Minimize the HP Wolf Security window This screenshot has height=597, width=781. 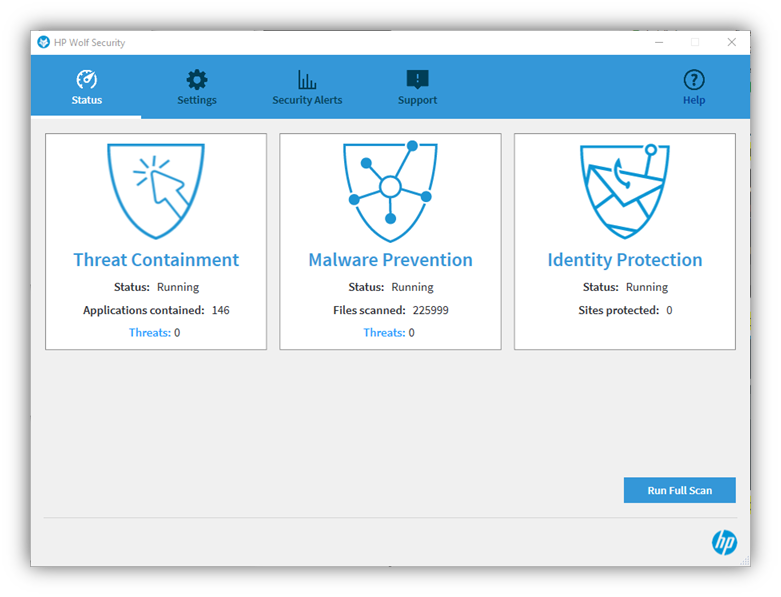[657, 43]
